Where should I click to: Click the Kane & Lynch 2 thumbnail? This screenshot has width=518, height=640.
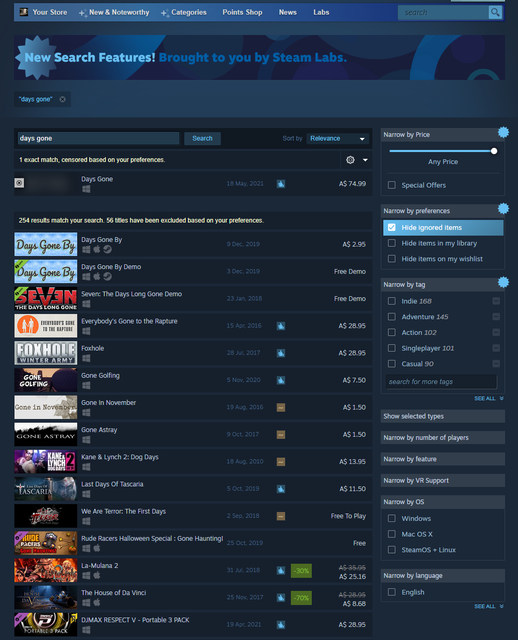tap(46, 462)
